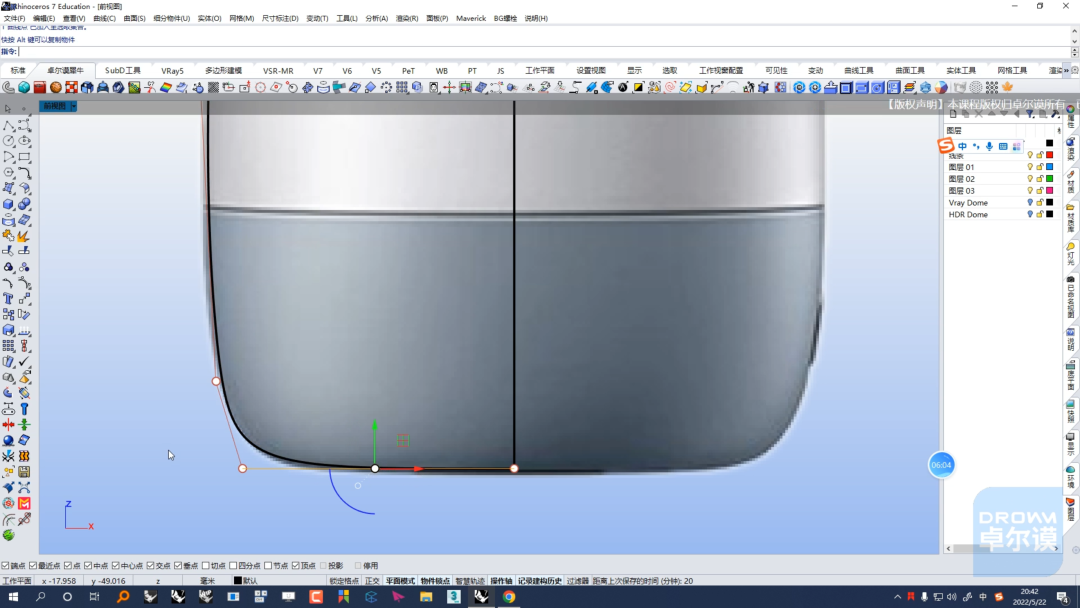Click the check mark icon in left sidebar

click(24, 361)
